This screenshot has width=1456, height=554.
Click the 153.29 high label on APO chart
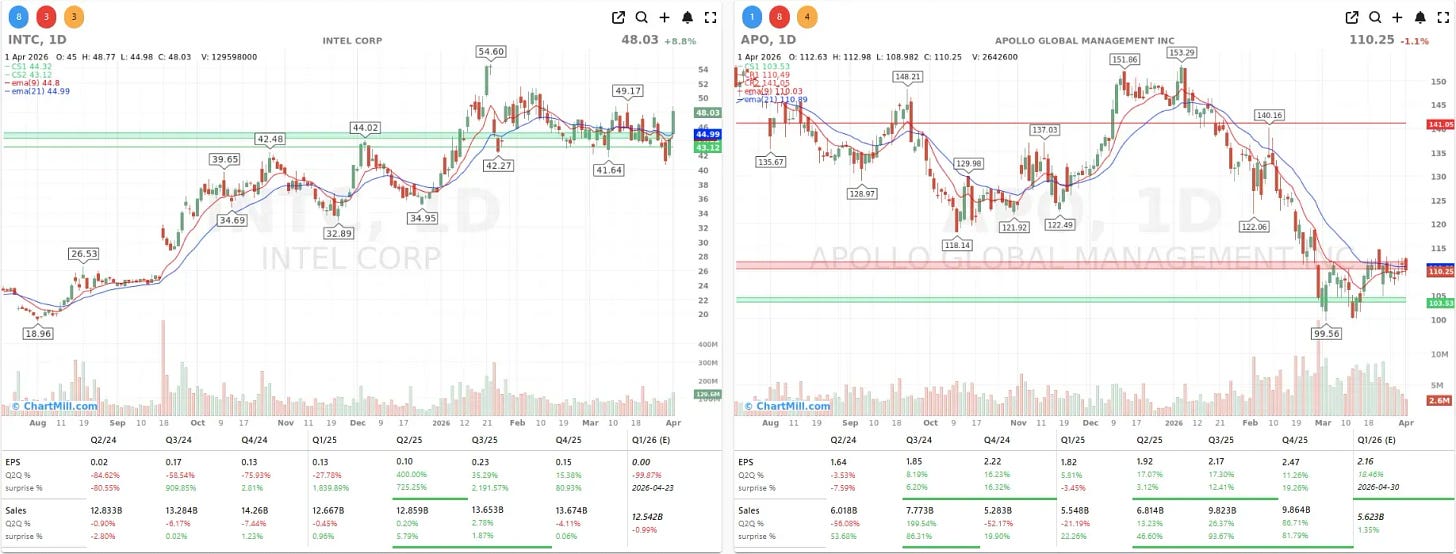pos(1182,52)
